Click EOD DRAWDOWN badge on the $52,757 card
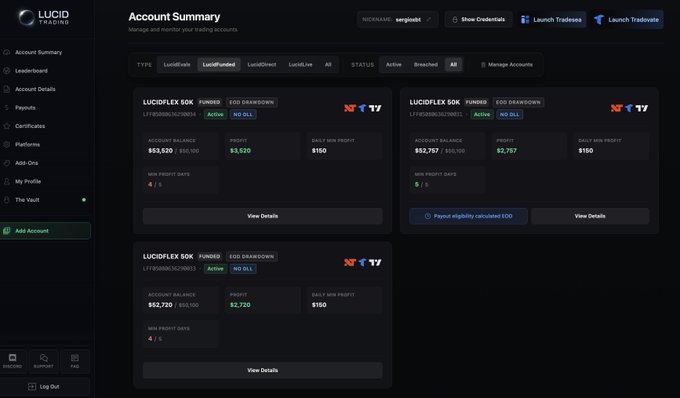The width and height of the screenshot is (680, 398). 518,102
